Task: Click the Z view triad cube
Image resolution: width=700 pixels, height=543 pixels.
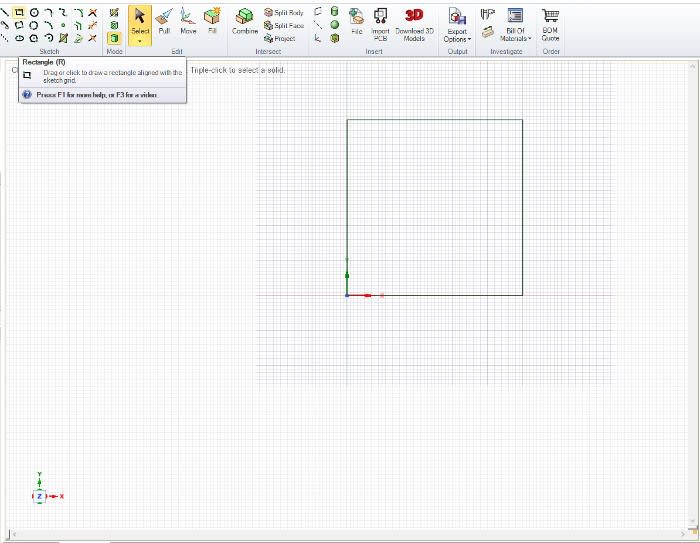Action: [39, 496]
